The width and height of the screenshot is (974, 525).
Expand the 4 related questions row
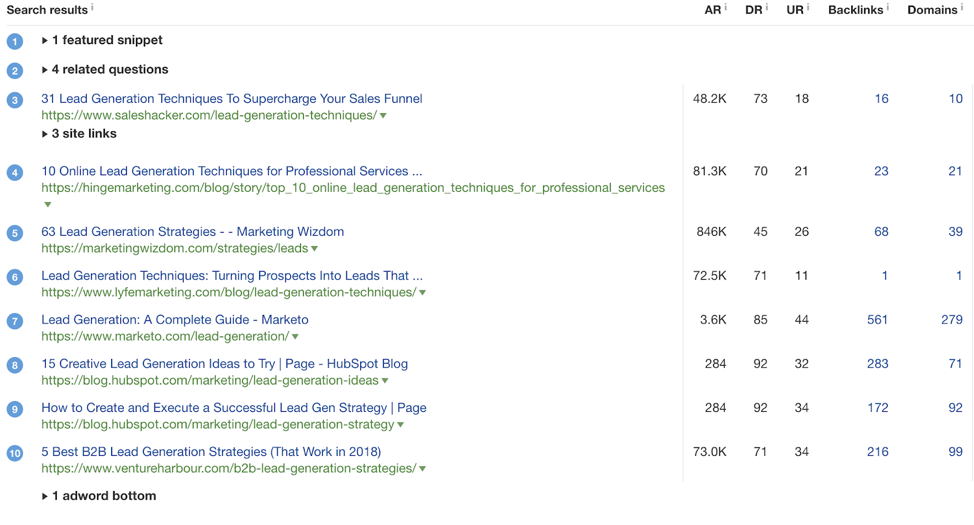point(105,70)
